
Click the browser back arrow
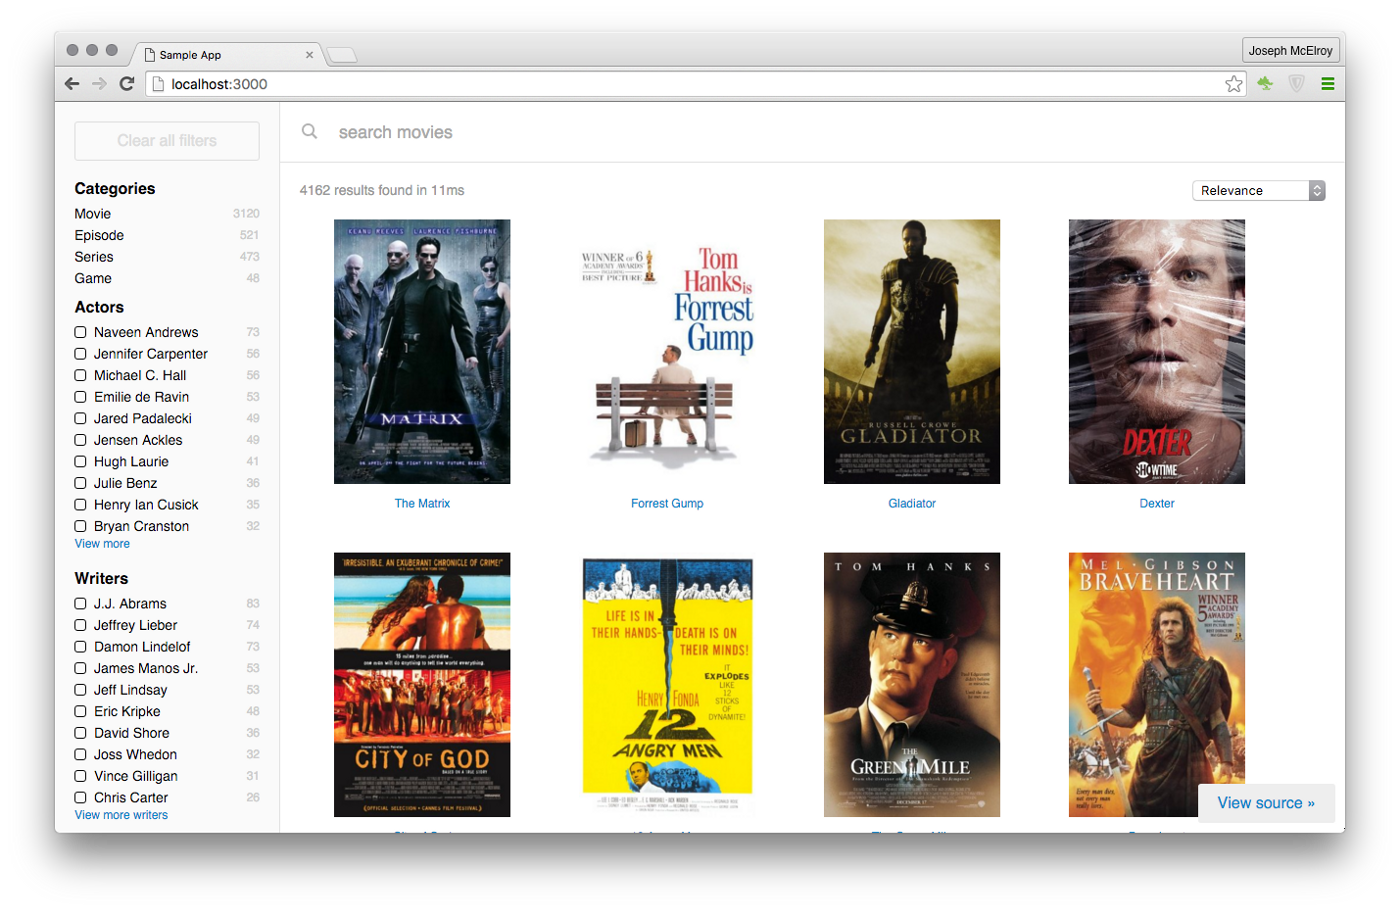click(72, 84)
